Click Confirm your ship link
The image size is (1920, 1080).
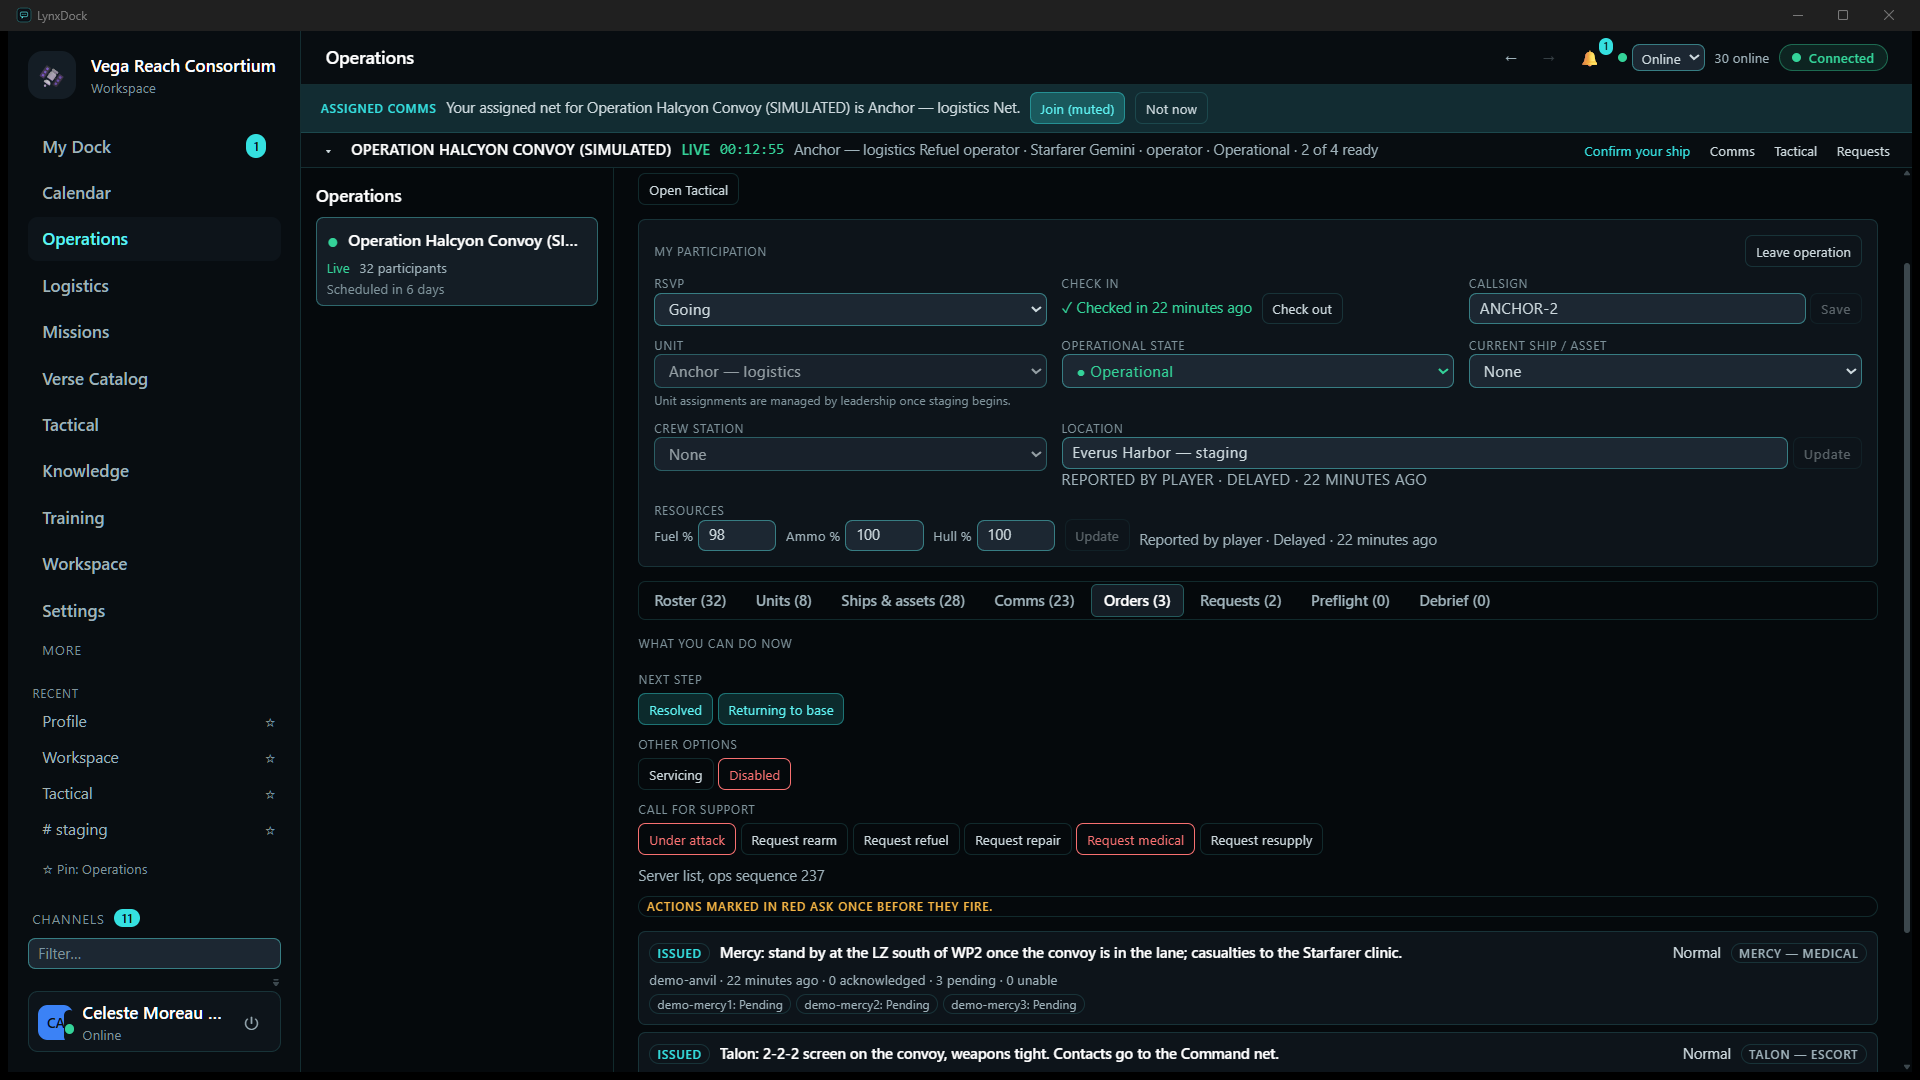pos(1636,151)
